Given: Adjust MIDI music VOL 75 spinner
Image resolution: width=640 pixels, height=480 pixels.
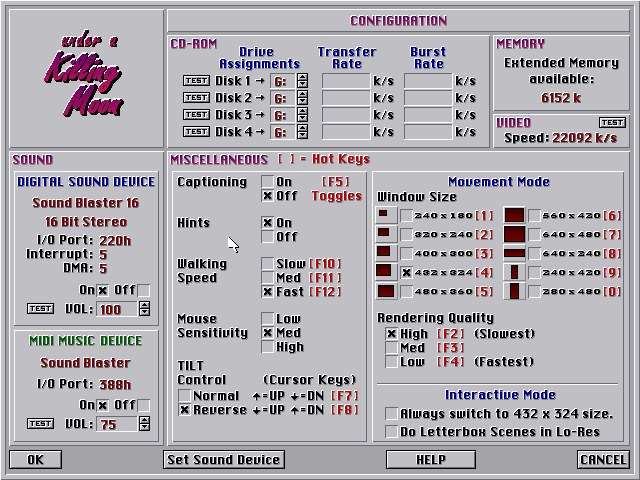Looking at the screenshot, I should pyautogui.click(x=144, y=424).
